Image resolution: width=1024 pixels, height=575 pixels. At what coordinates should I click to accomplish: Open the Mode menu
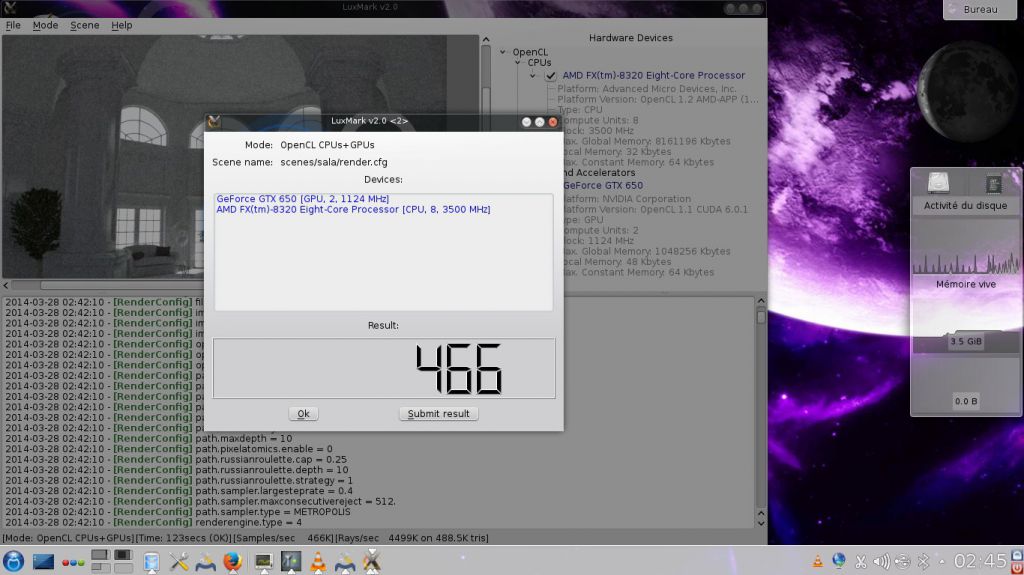click(x=45, y=25)
